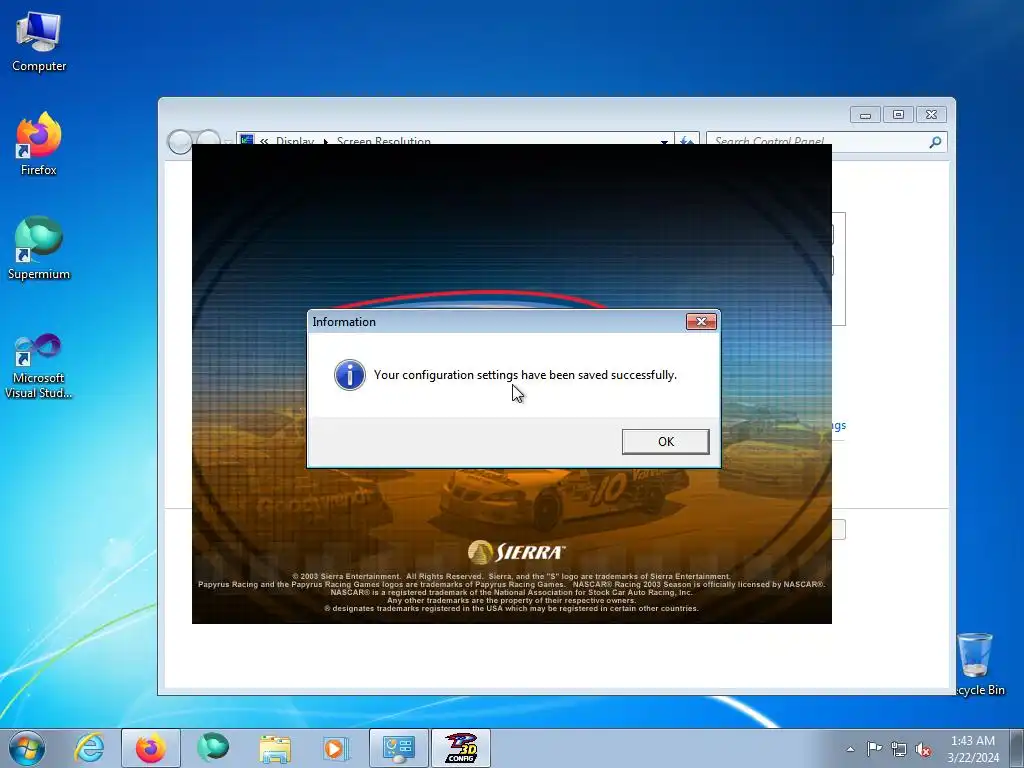
Task: Maximize the Screen Resolution window
Action: 898,115
